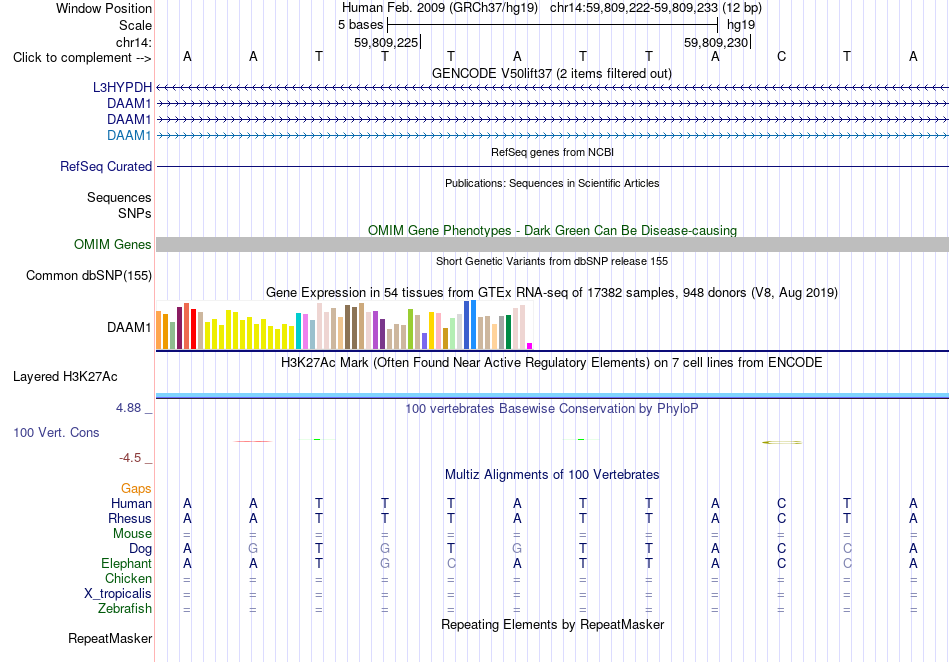Click 'Repeating Elements by RepeatMasker' title
Image resolution: width=950 pixels, height=662 pixels.
[x=552, y=624]
